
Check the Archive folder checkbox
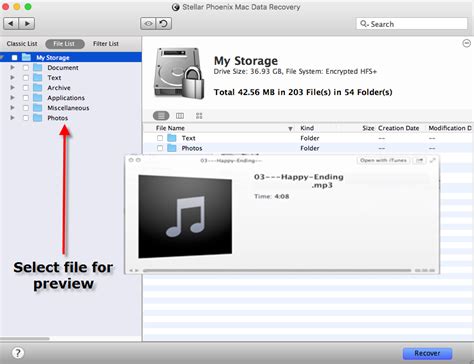coord(26,88)
